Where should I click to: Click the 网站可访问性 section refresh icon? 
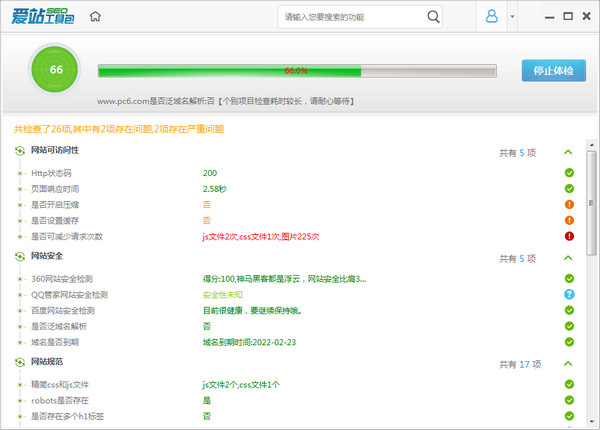pyautogui.click(x=20, y=151)
